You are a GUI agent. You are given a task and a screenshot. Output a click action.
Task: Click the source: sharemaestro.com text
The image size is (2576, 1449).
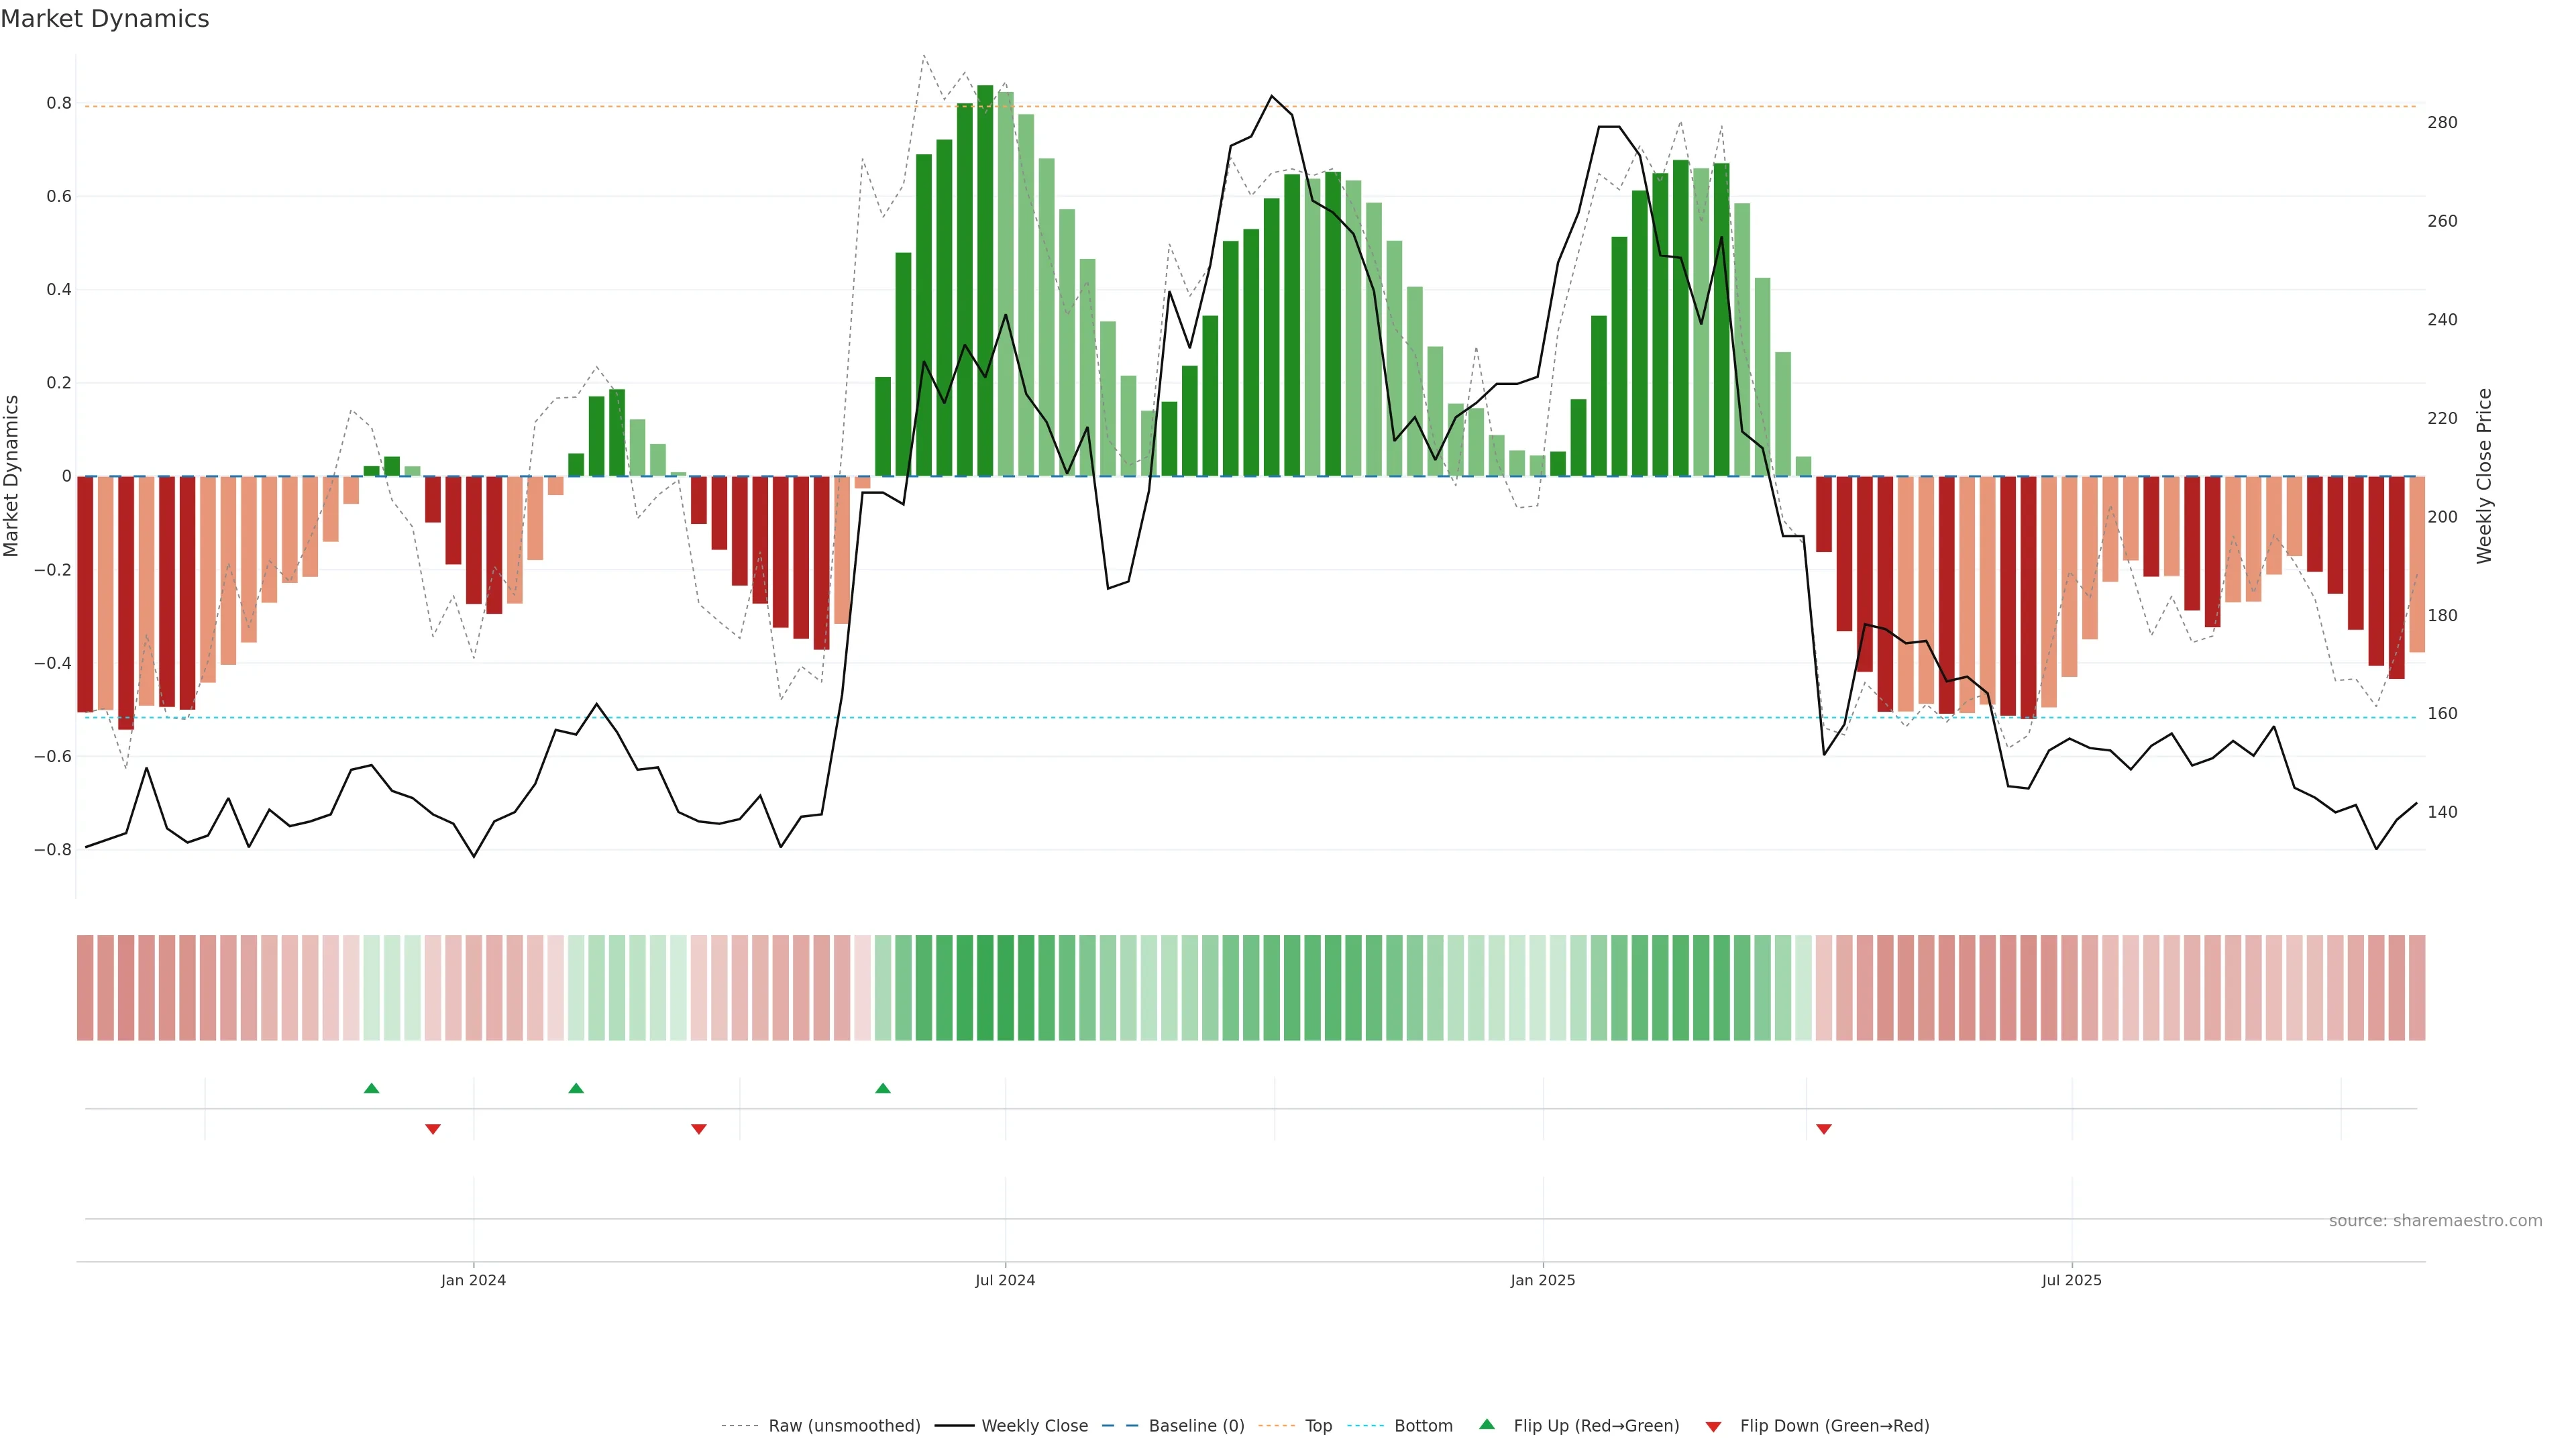pyautogui.click(x=2435, y=1221)
